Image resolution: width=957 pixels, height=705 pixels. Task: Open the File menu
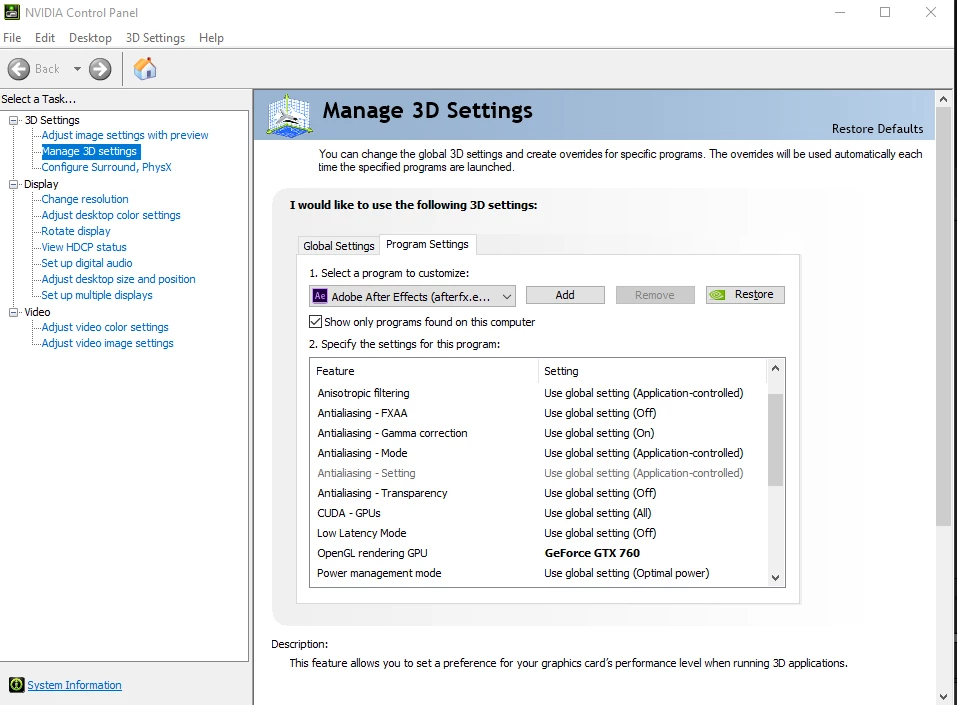point(12,38)
